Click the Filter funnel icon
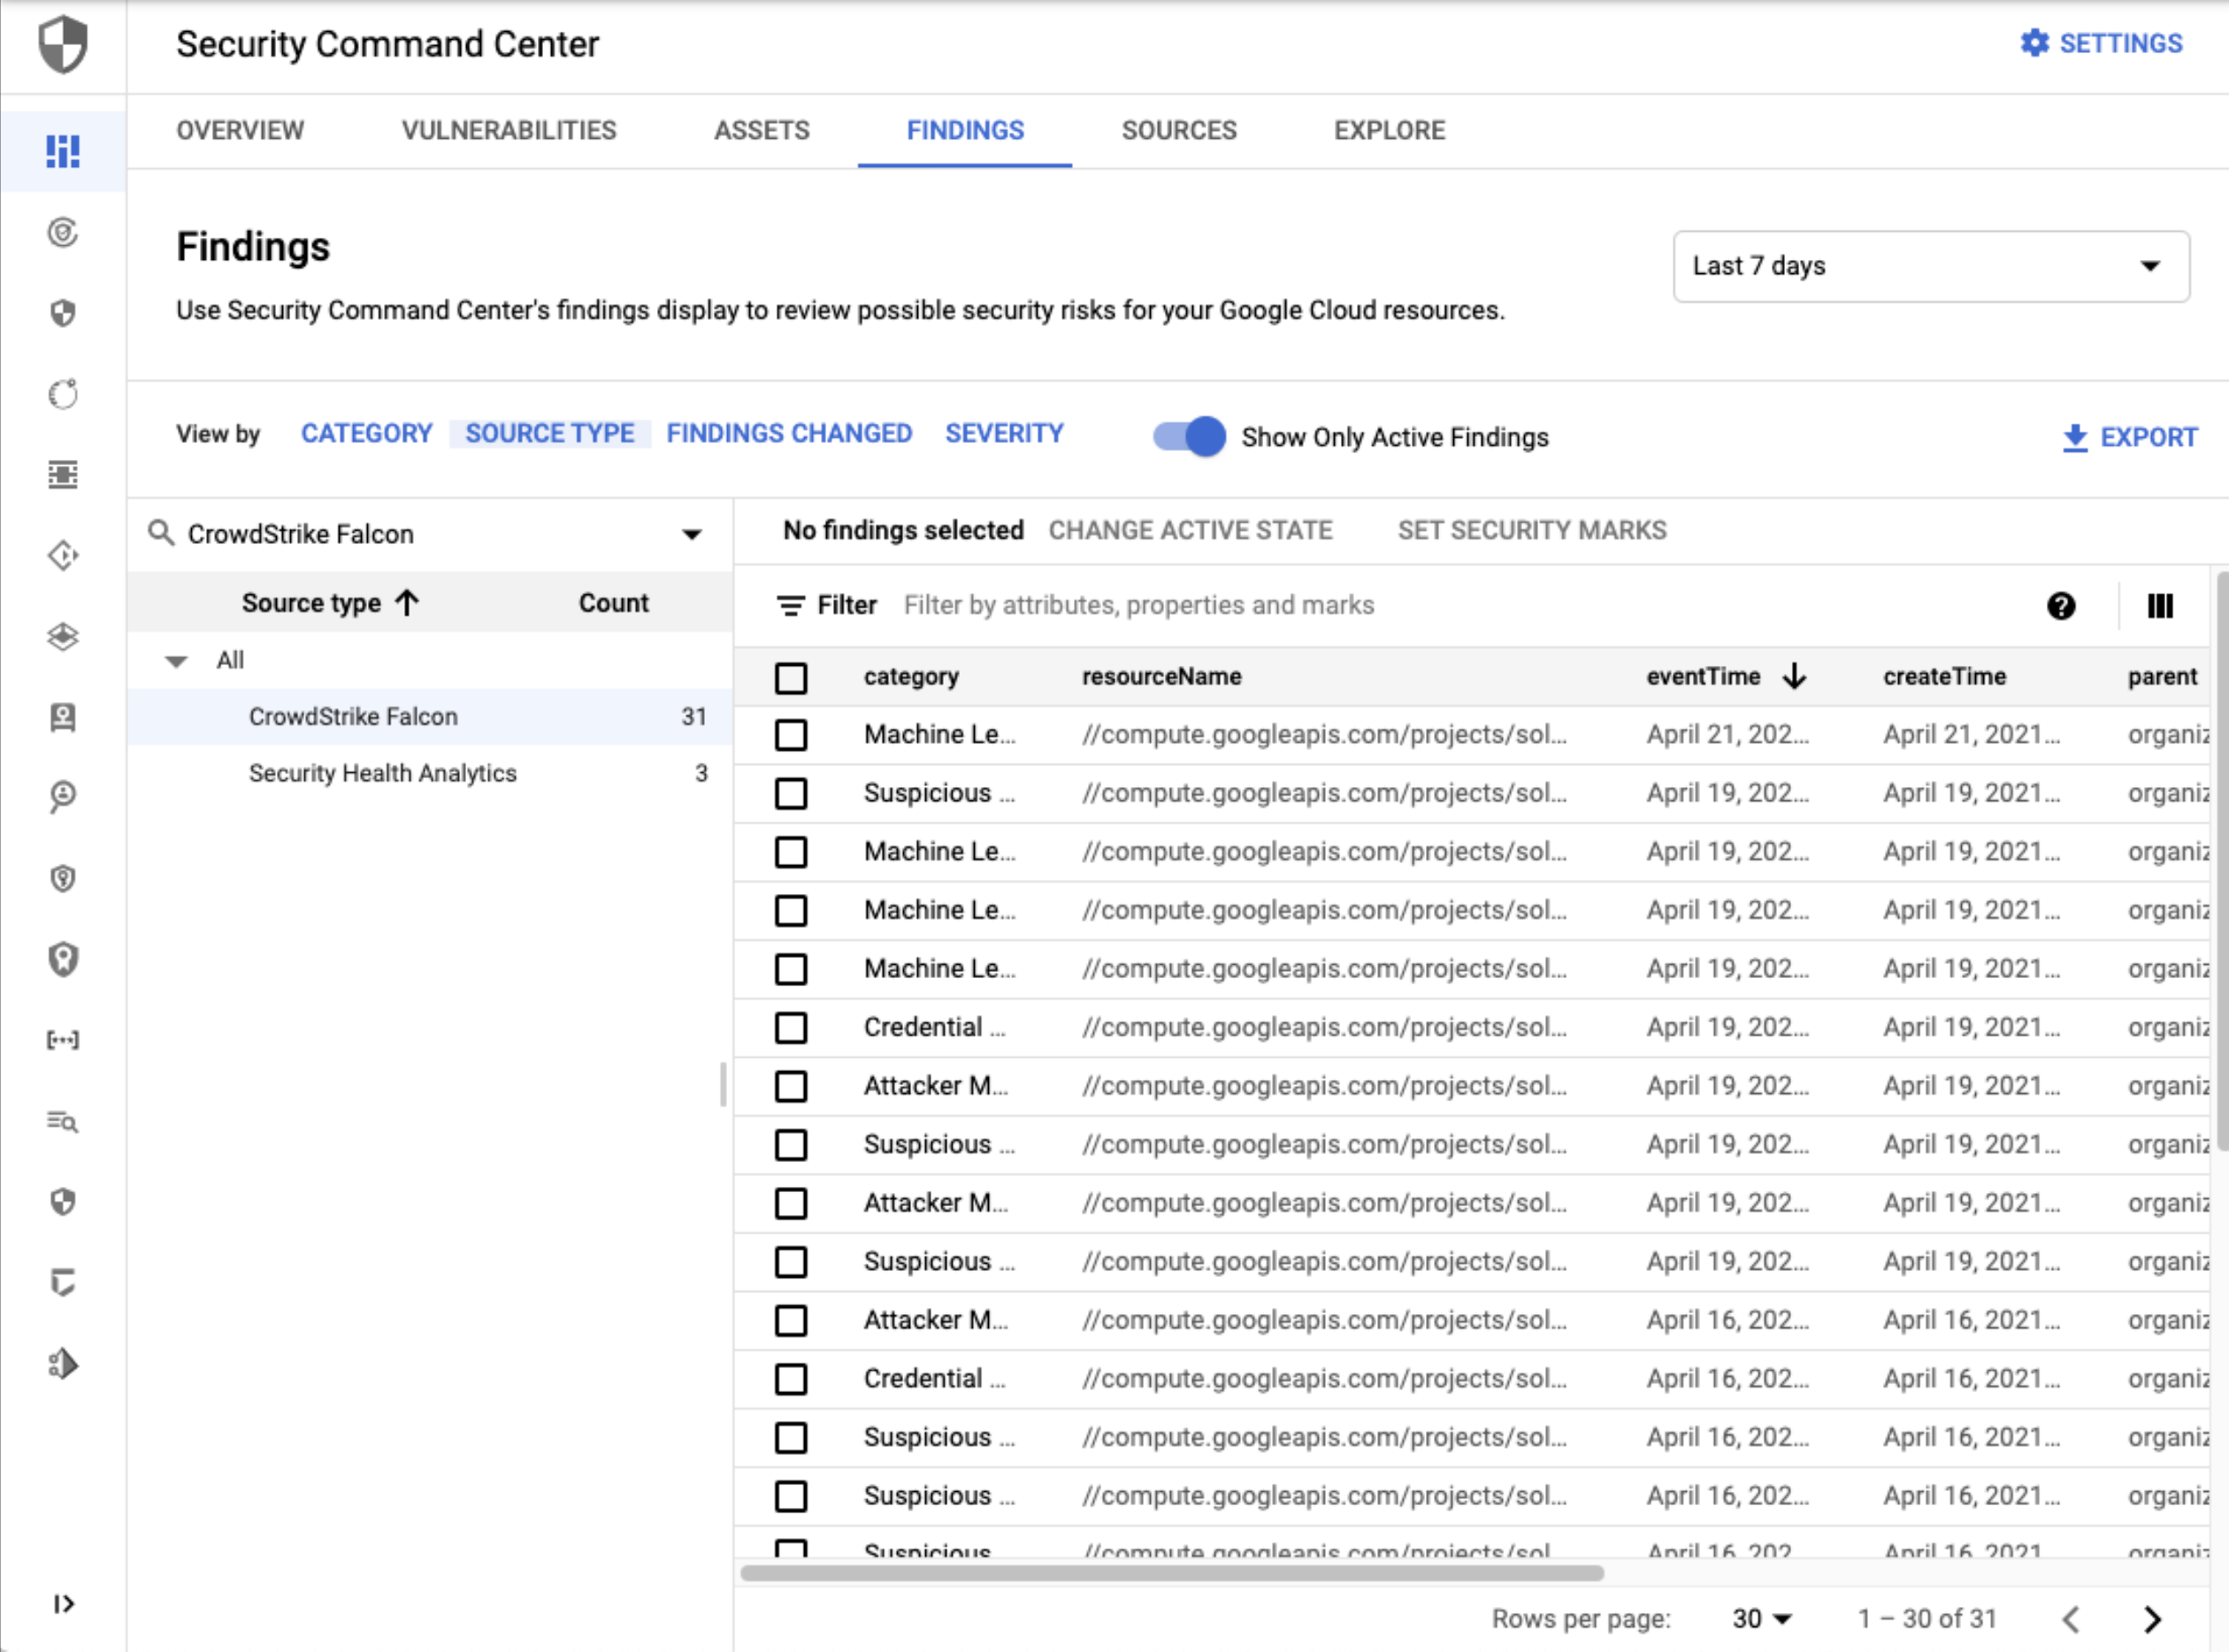The image size is (2229, 1652). tap(789, 605)
